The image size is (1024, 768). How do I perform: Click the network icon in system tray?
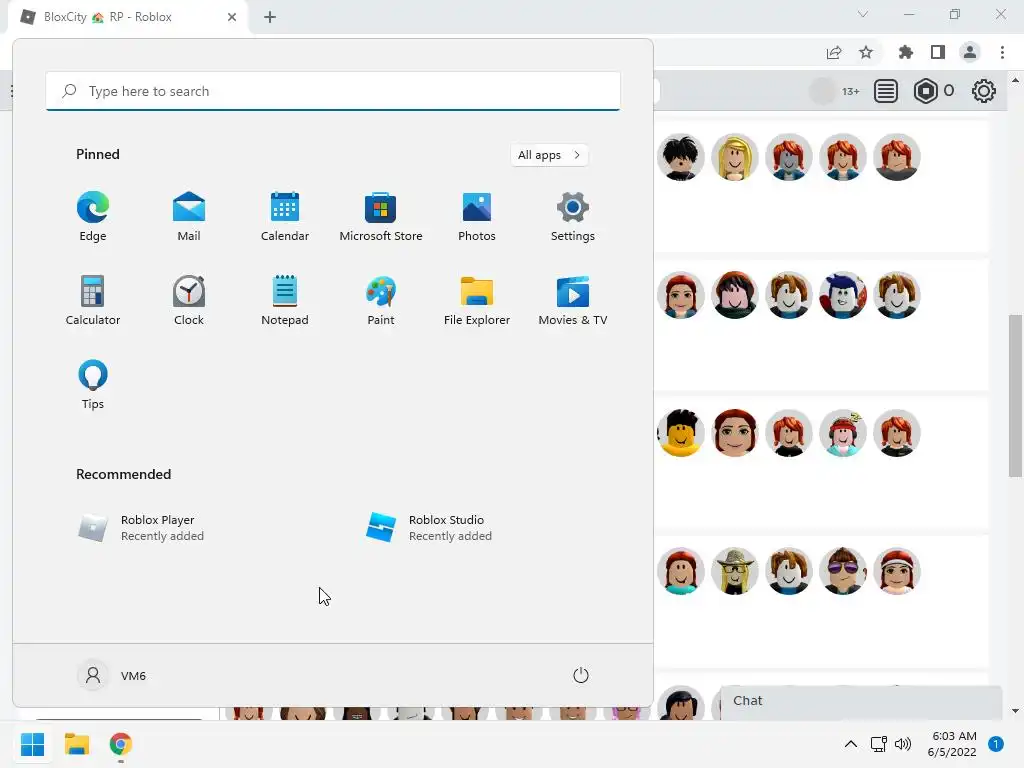pyautogui.click(x=878, y=744)
